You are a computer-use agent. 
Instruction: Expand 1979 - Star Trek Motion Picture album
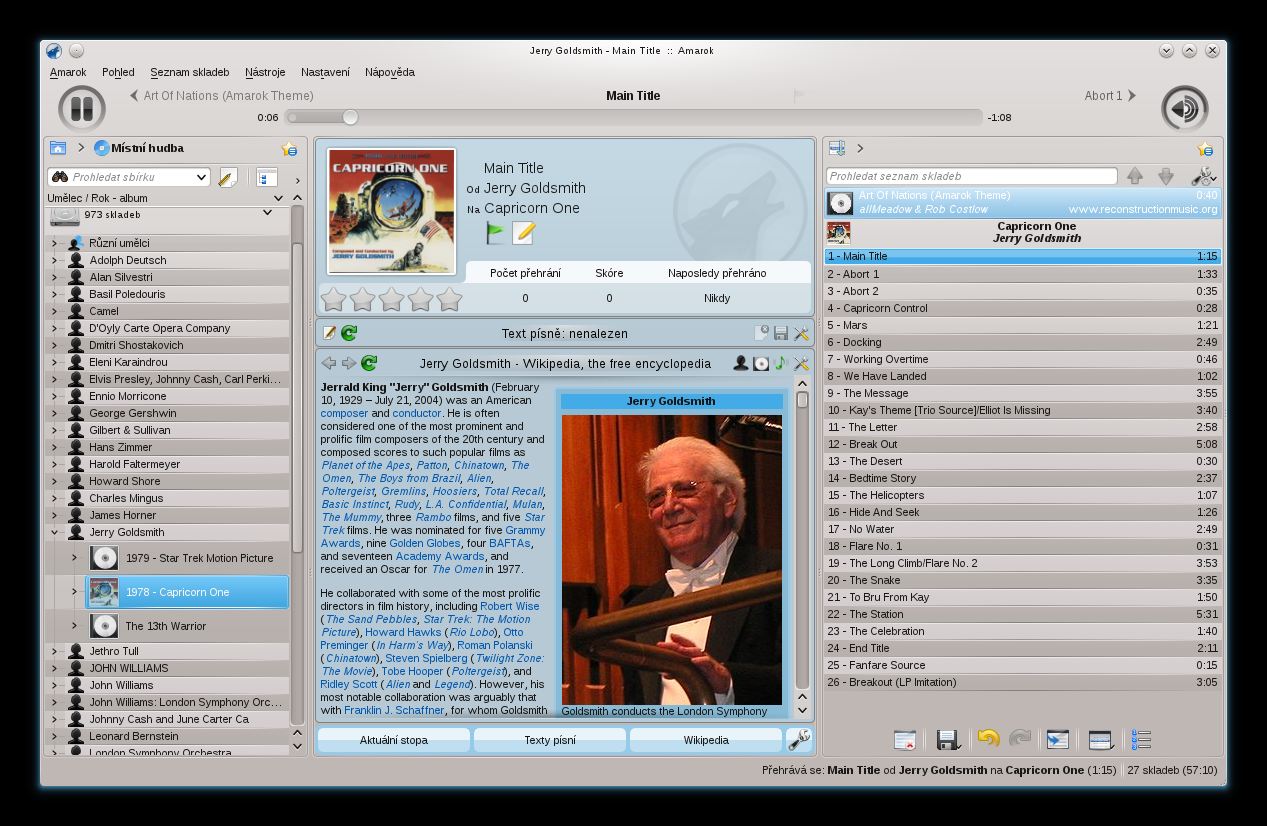pyautogui.click(x=74, y=557)
